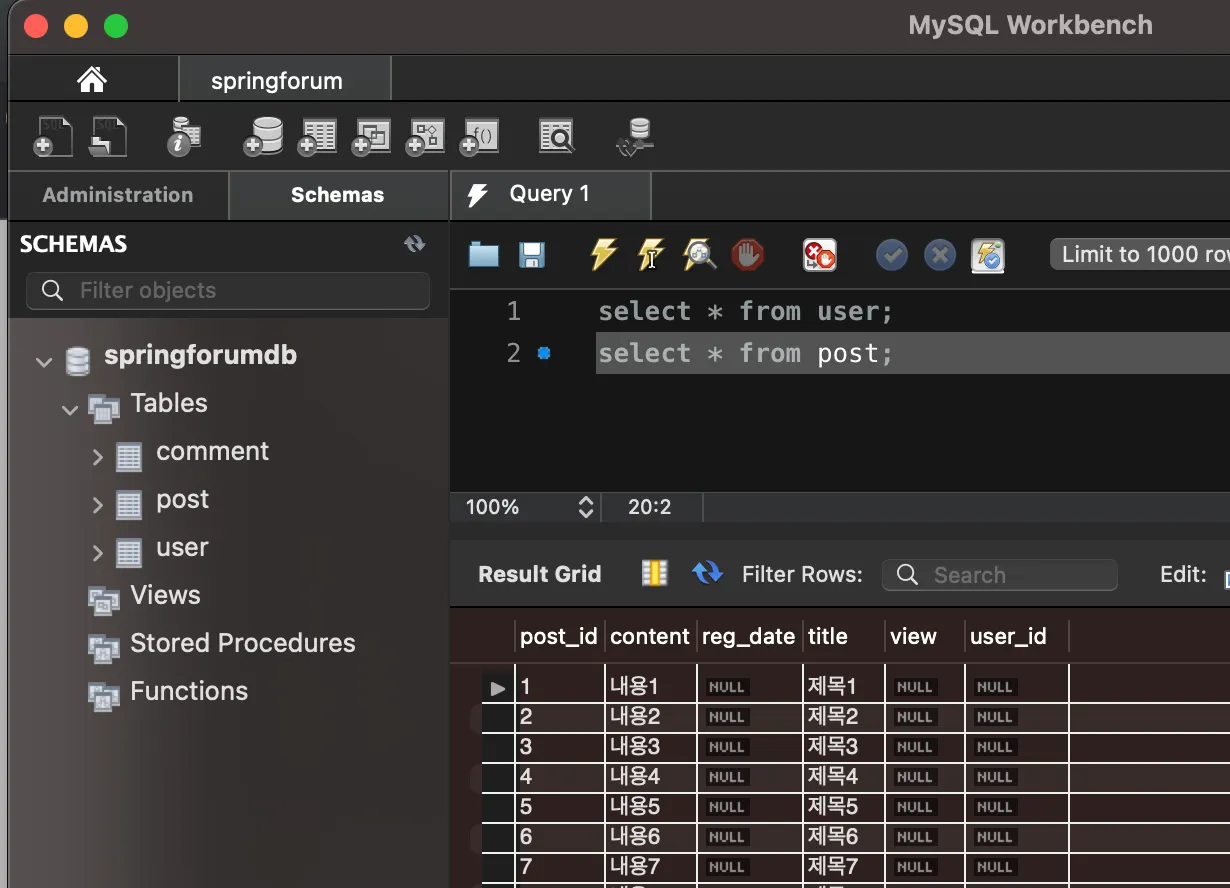Screen dimensions: 1230x888
Task: Expand the post table
Action: pyautogui.click(x=97, y=505)
